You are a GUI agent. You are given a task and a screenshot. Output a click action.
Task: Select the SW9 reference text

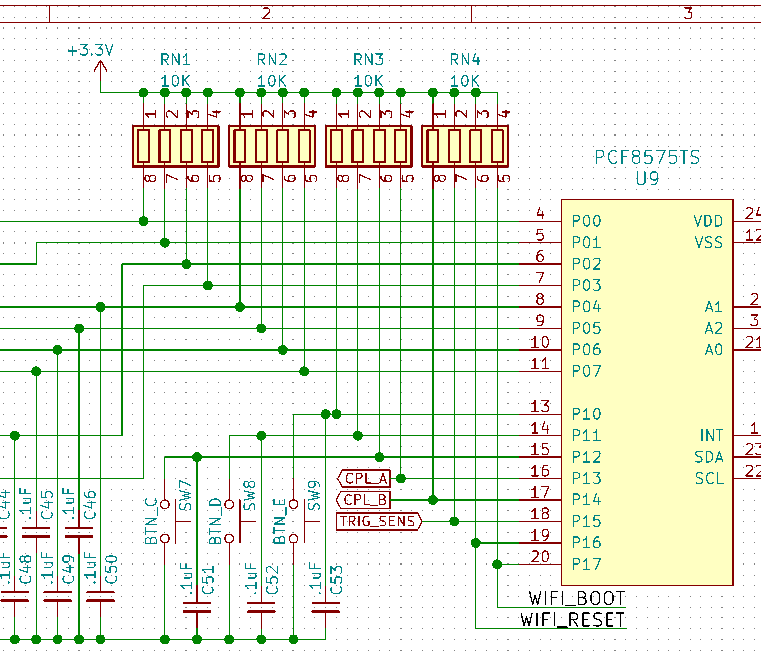(314, 495)
